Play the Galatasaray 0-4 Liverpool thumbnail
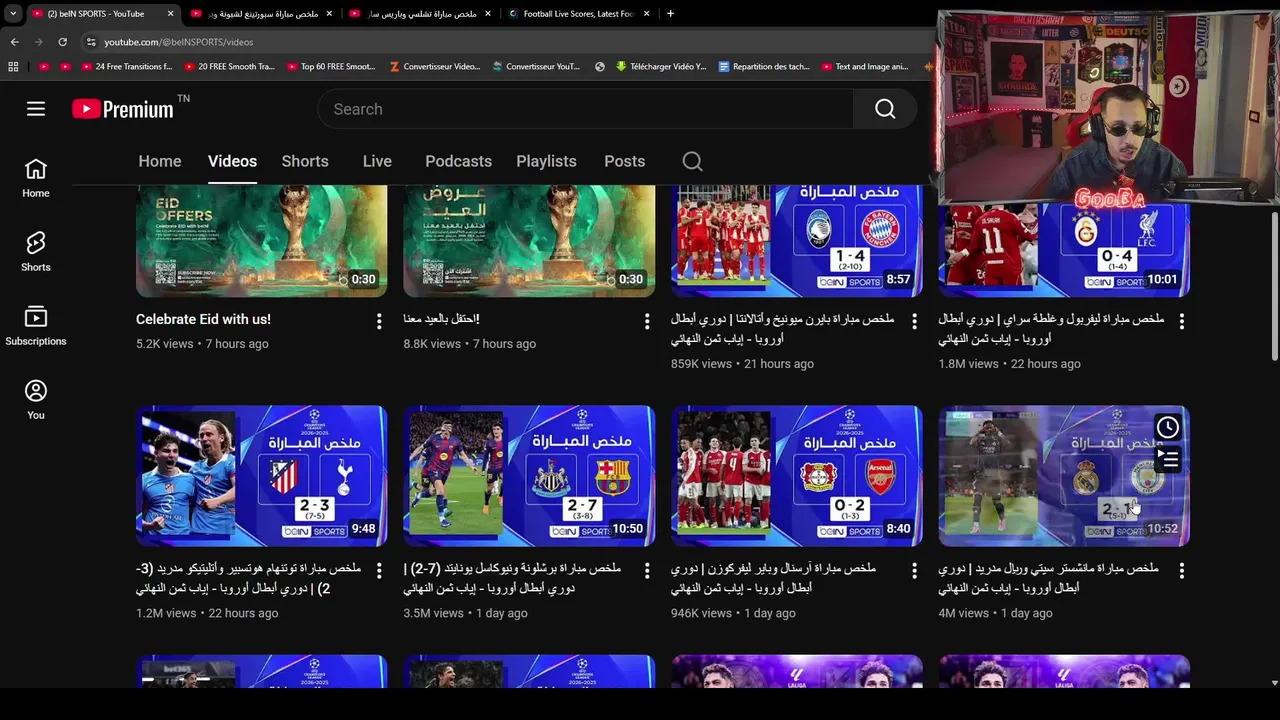Screen dimensions: 1280x720 (1064, 250)
